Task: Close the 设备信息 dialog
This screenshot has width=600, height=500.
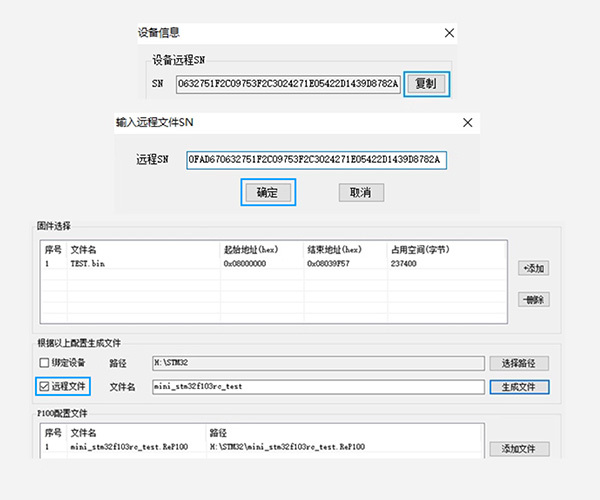Action: [449, 33]
